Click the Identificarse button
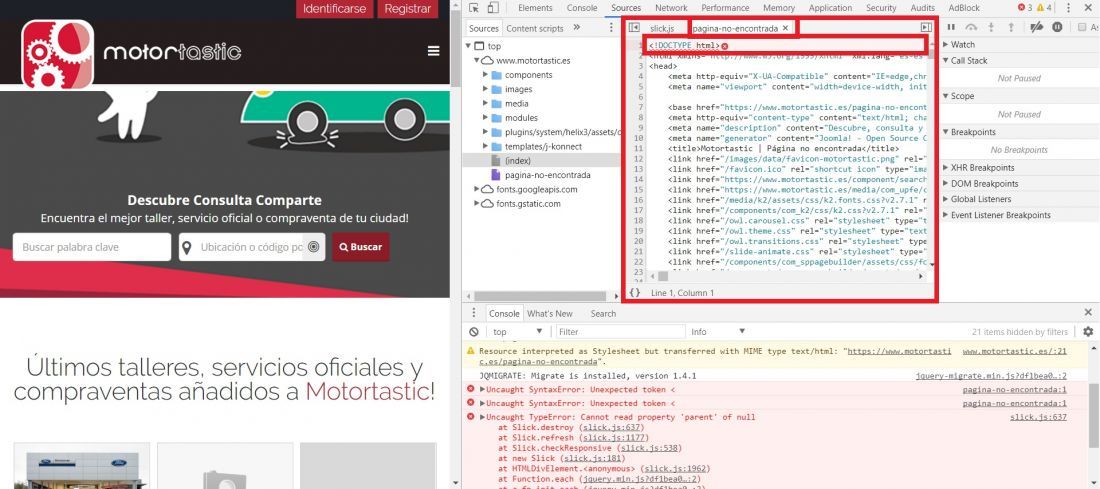 [x=335, y=8]
